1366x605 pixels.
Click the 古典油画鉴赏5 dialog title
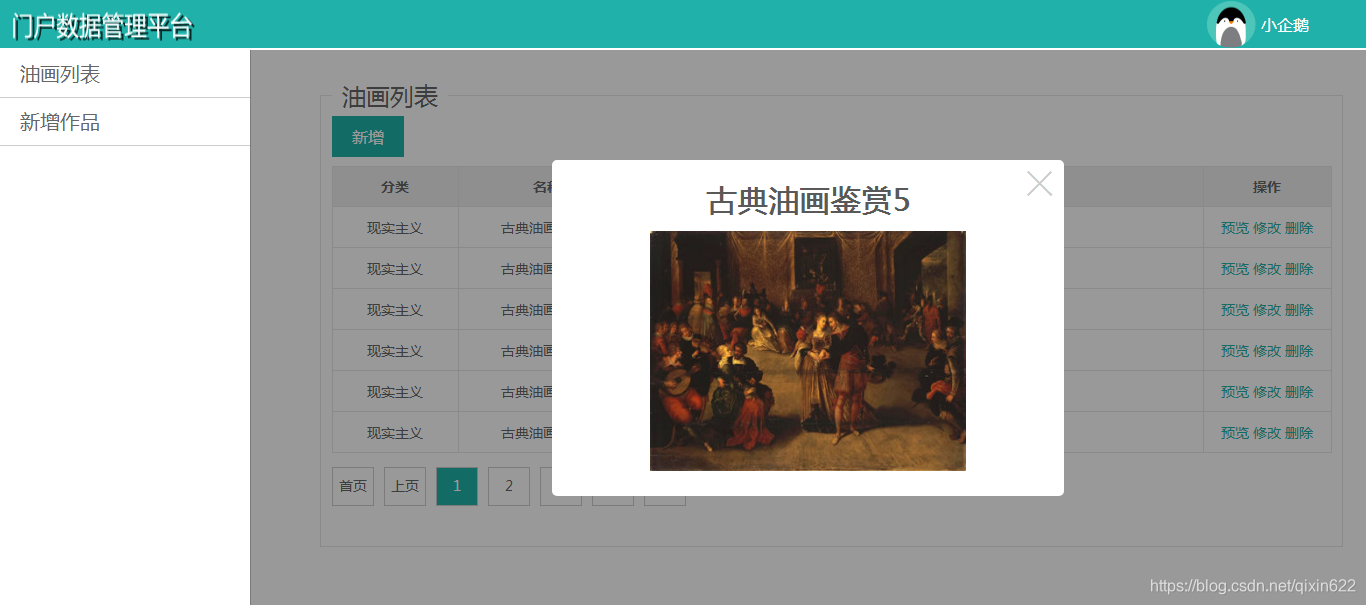[808, 201]
